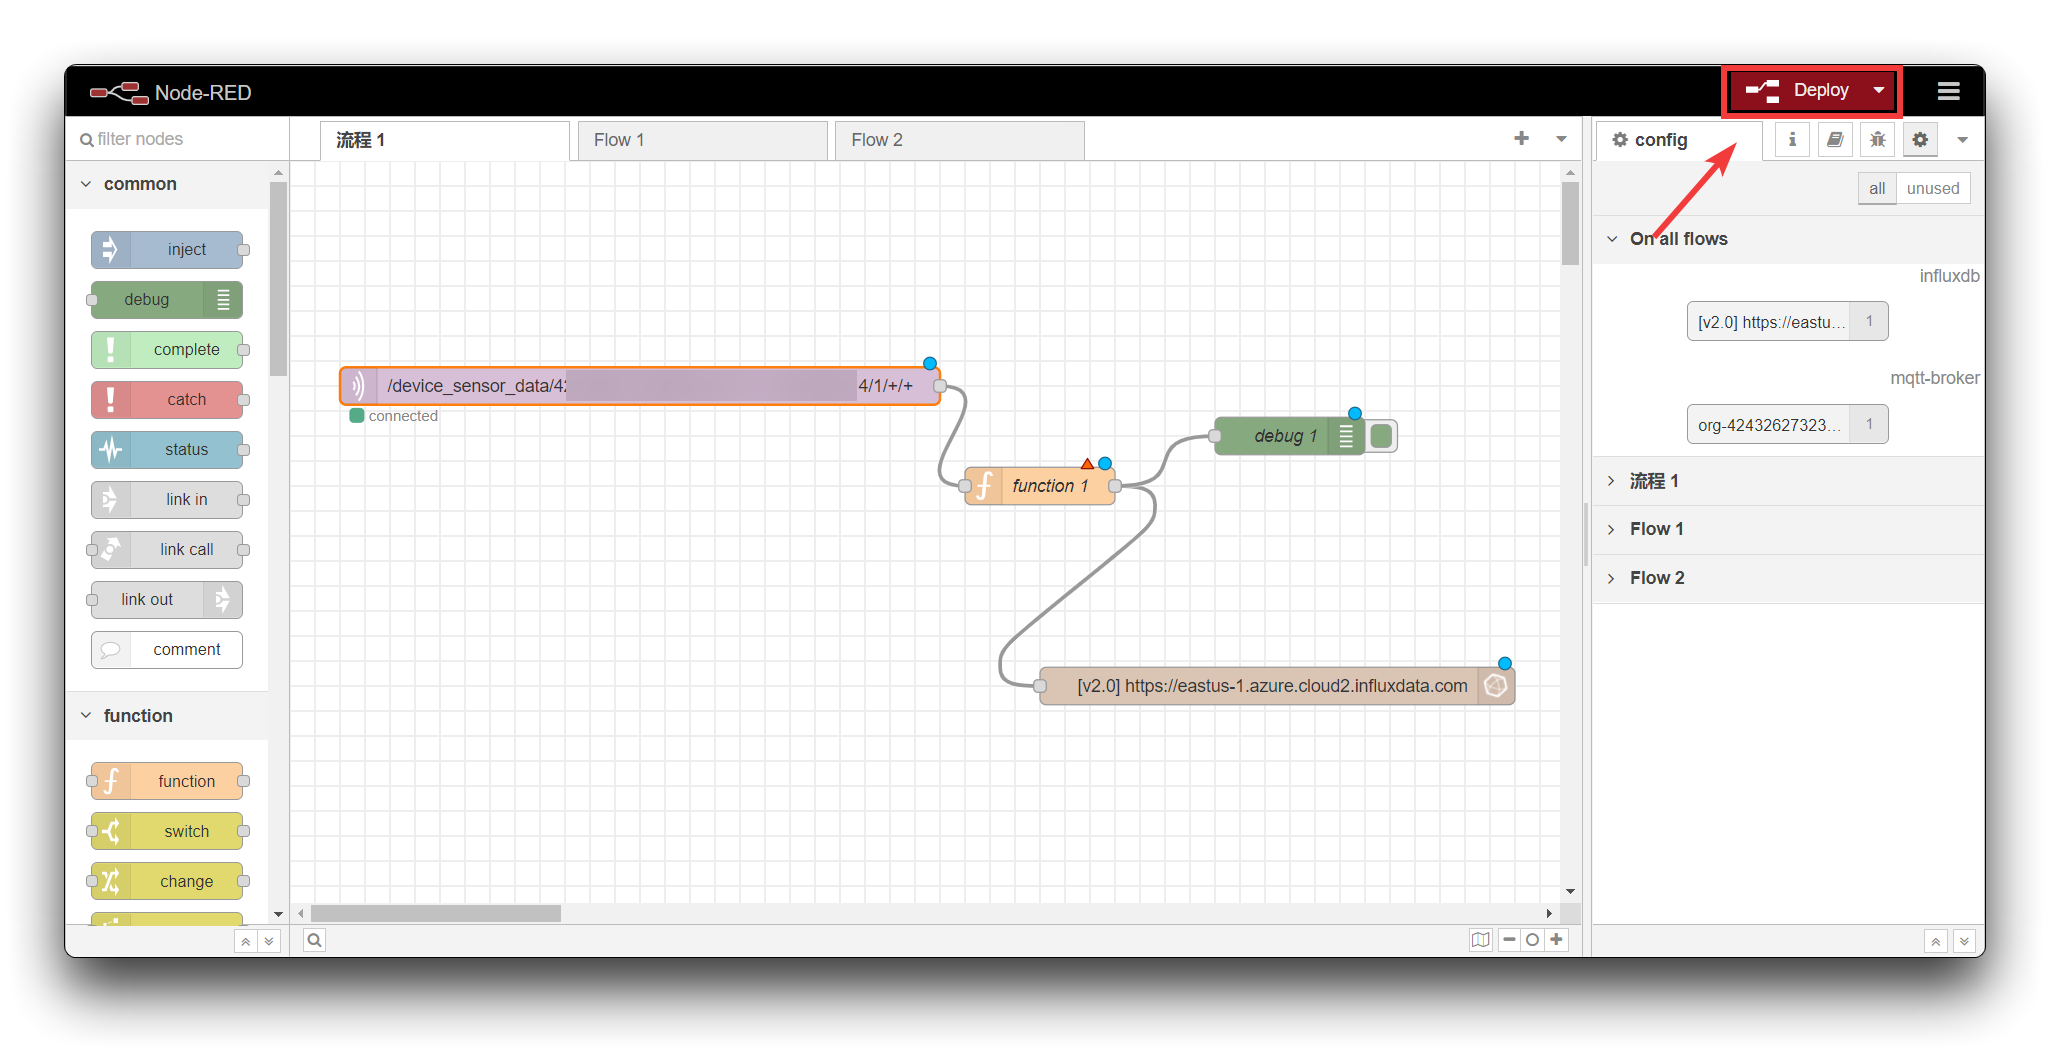The width and height of the screenshot is (2050, 1054).
Task: Select the status node in palette
Action: pyautogui.click(x=168, y=450)
